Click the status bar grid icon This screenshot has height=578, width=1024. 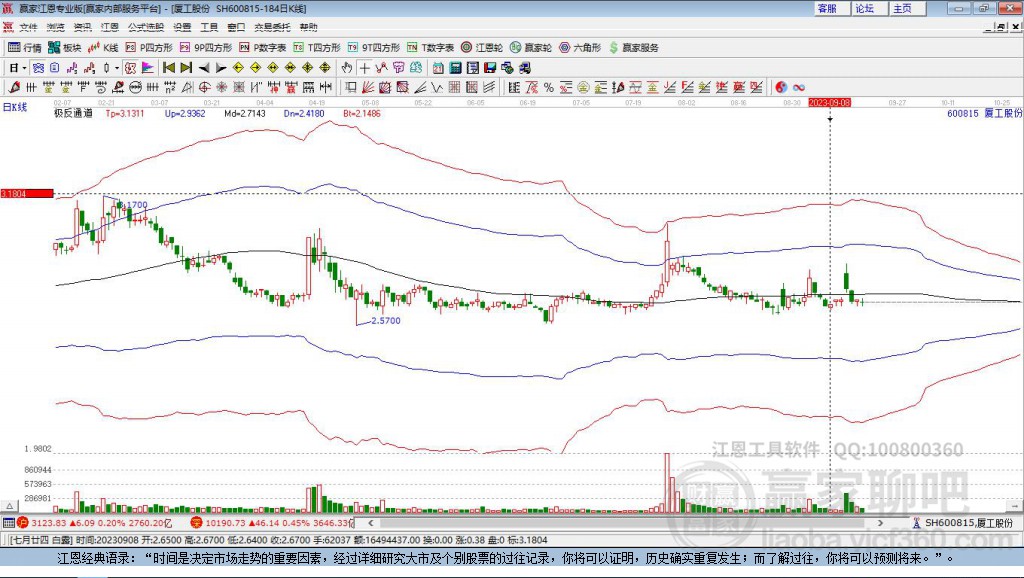[x=8, y=523]
